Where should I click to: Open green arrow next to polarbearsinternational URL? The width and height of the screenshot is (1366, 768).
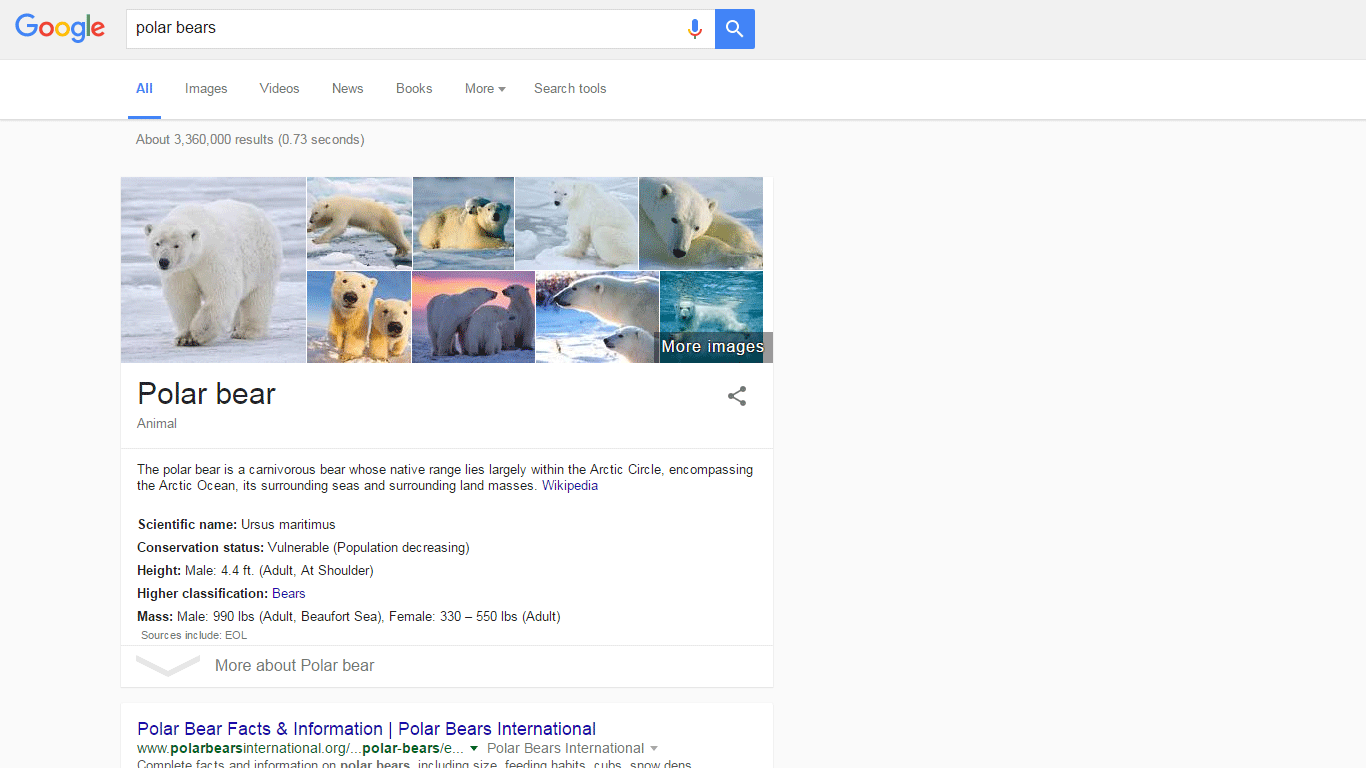tap(474, 748)
